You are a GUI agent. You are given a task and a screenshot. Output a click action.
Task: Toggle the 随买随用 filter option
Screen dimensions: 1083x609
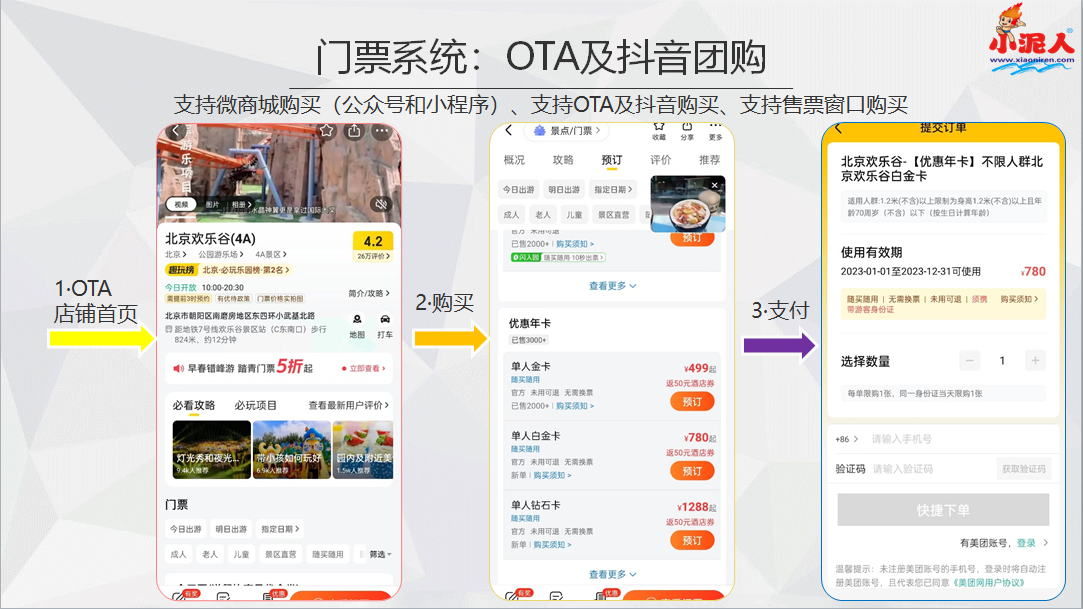coord(328,554)
